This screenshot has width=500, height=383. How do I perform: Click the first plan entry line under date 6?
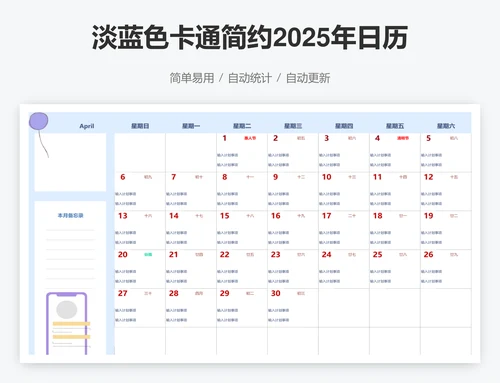(x=126, y=194)
